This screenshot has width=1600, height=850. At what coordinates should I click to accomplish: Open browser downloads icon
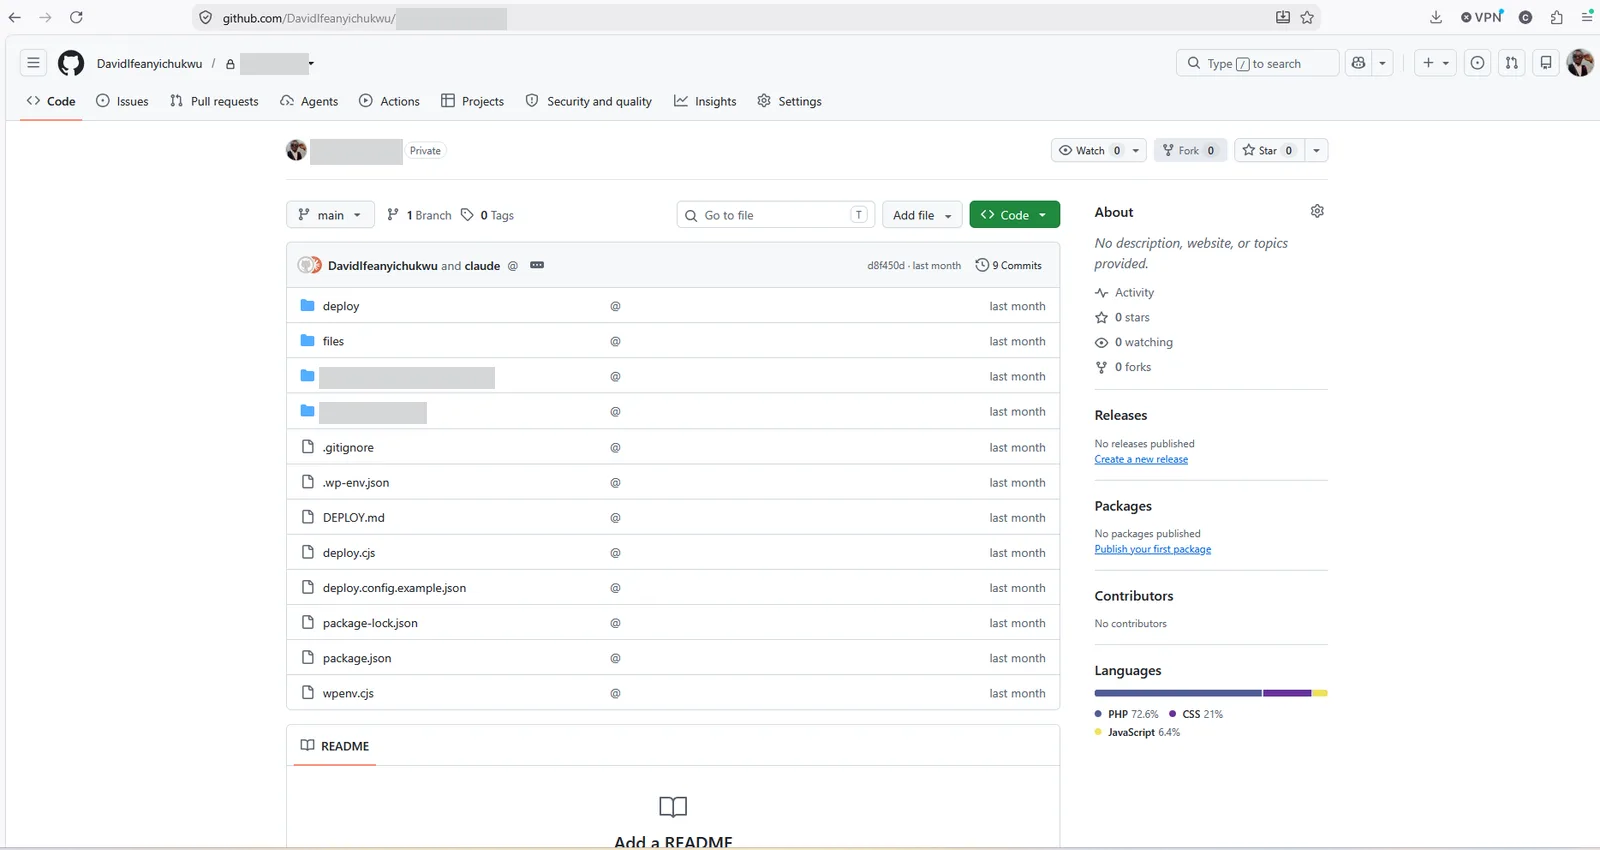coord(1436,17)
